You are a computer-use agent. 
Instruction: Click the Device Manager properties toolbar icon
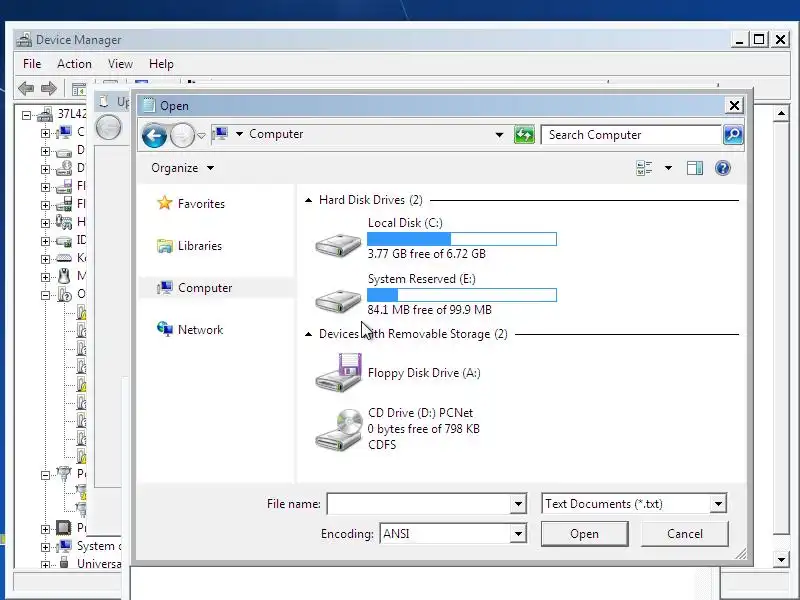click(79, 90)
